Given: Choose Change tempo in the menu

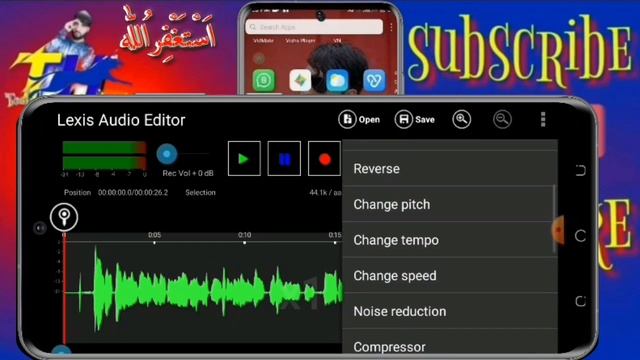Looking at the screenshot, I should click(450, 240).
